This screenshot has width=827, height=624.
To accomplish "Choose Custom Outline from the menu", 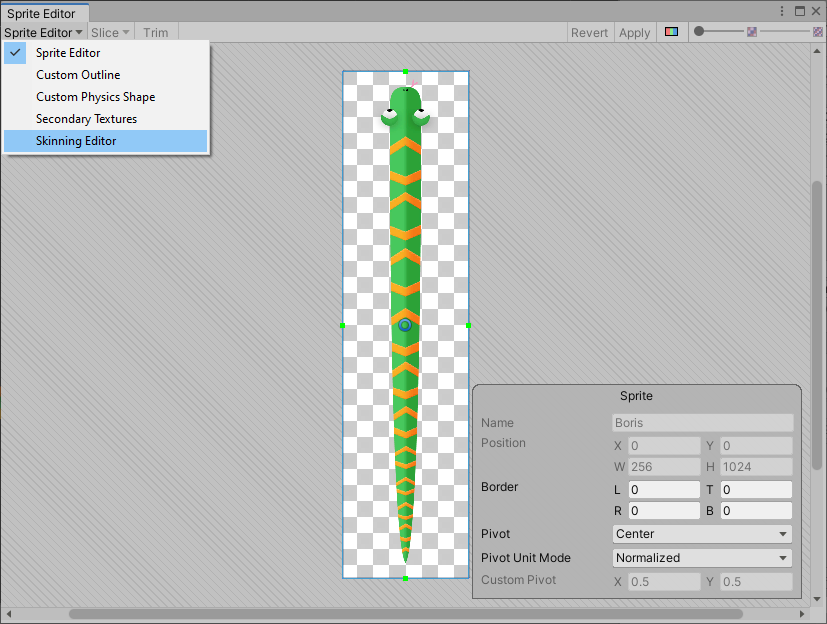I will pos(78,75).
